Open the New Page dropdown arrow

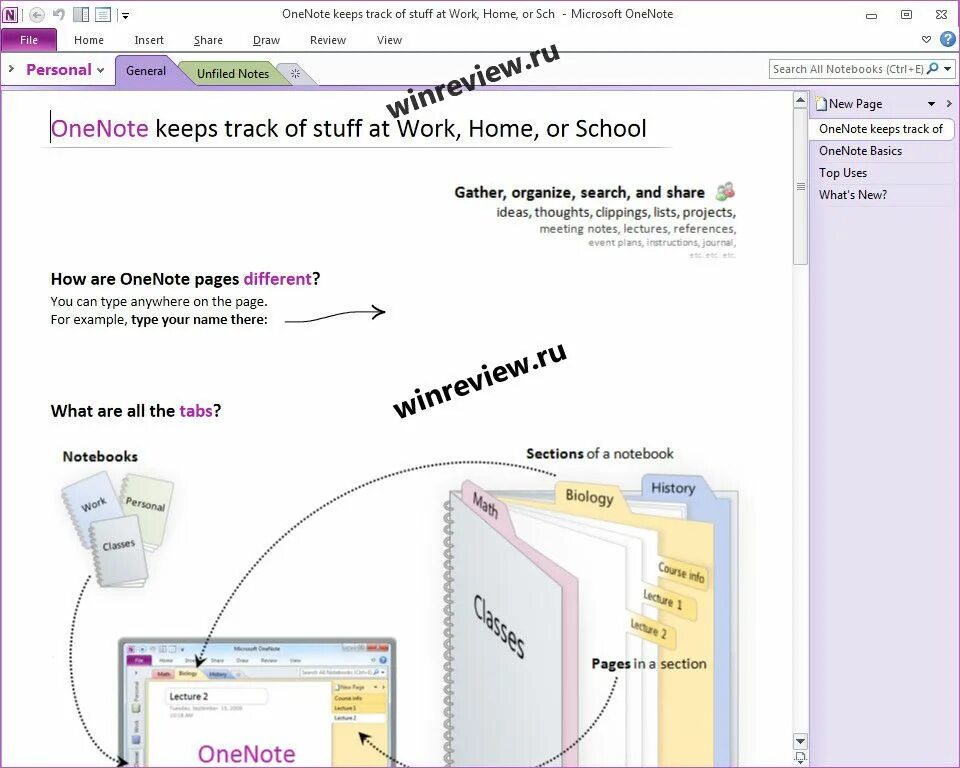pyautogui.click(x=931, y=103)
